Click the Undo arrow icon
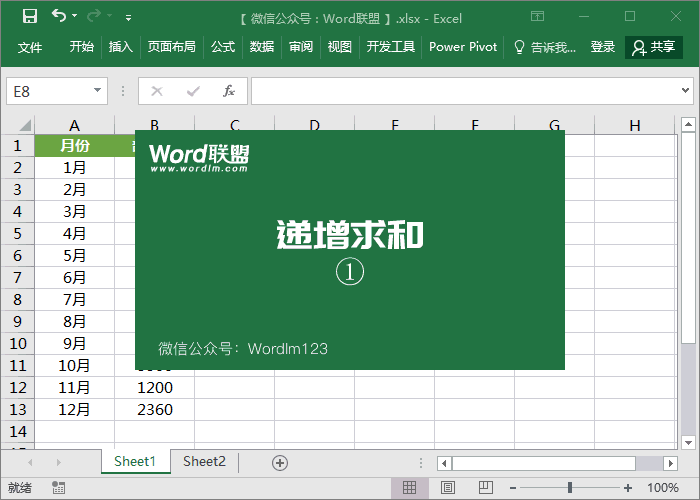Viewport: 700px width, 500px height. click(x=59, y=17)
